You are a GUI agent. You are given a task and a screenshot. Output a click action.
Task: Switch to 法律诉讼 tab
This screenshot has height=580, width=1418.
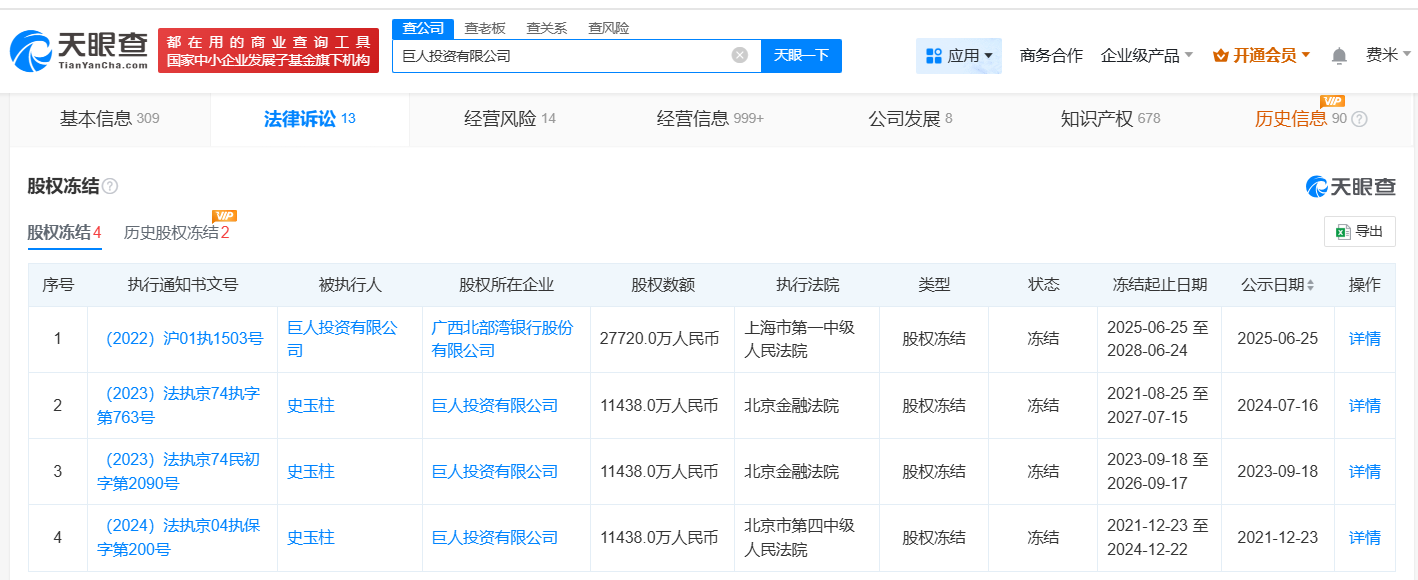pos(310,119)
